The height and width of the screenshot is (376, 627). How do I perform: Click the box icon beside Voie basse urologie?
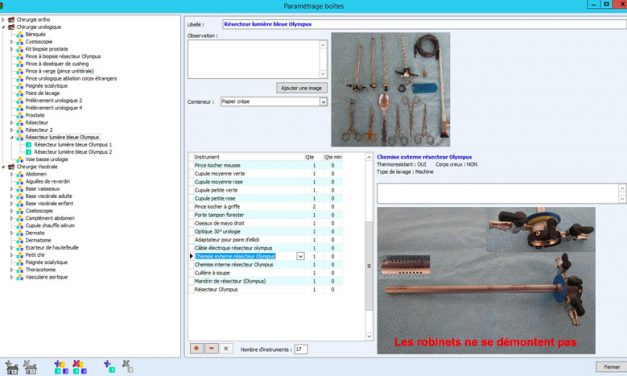point(20,159)
